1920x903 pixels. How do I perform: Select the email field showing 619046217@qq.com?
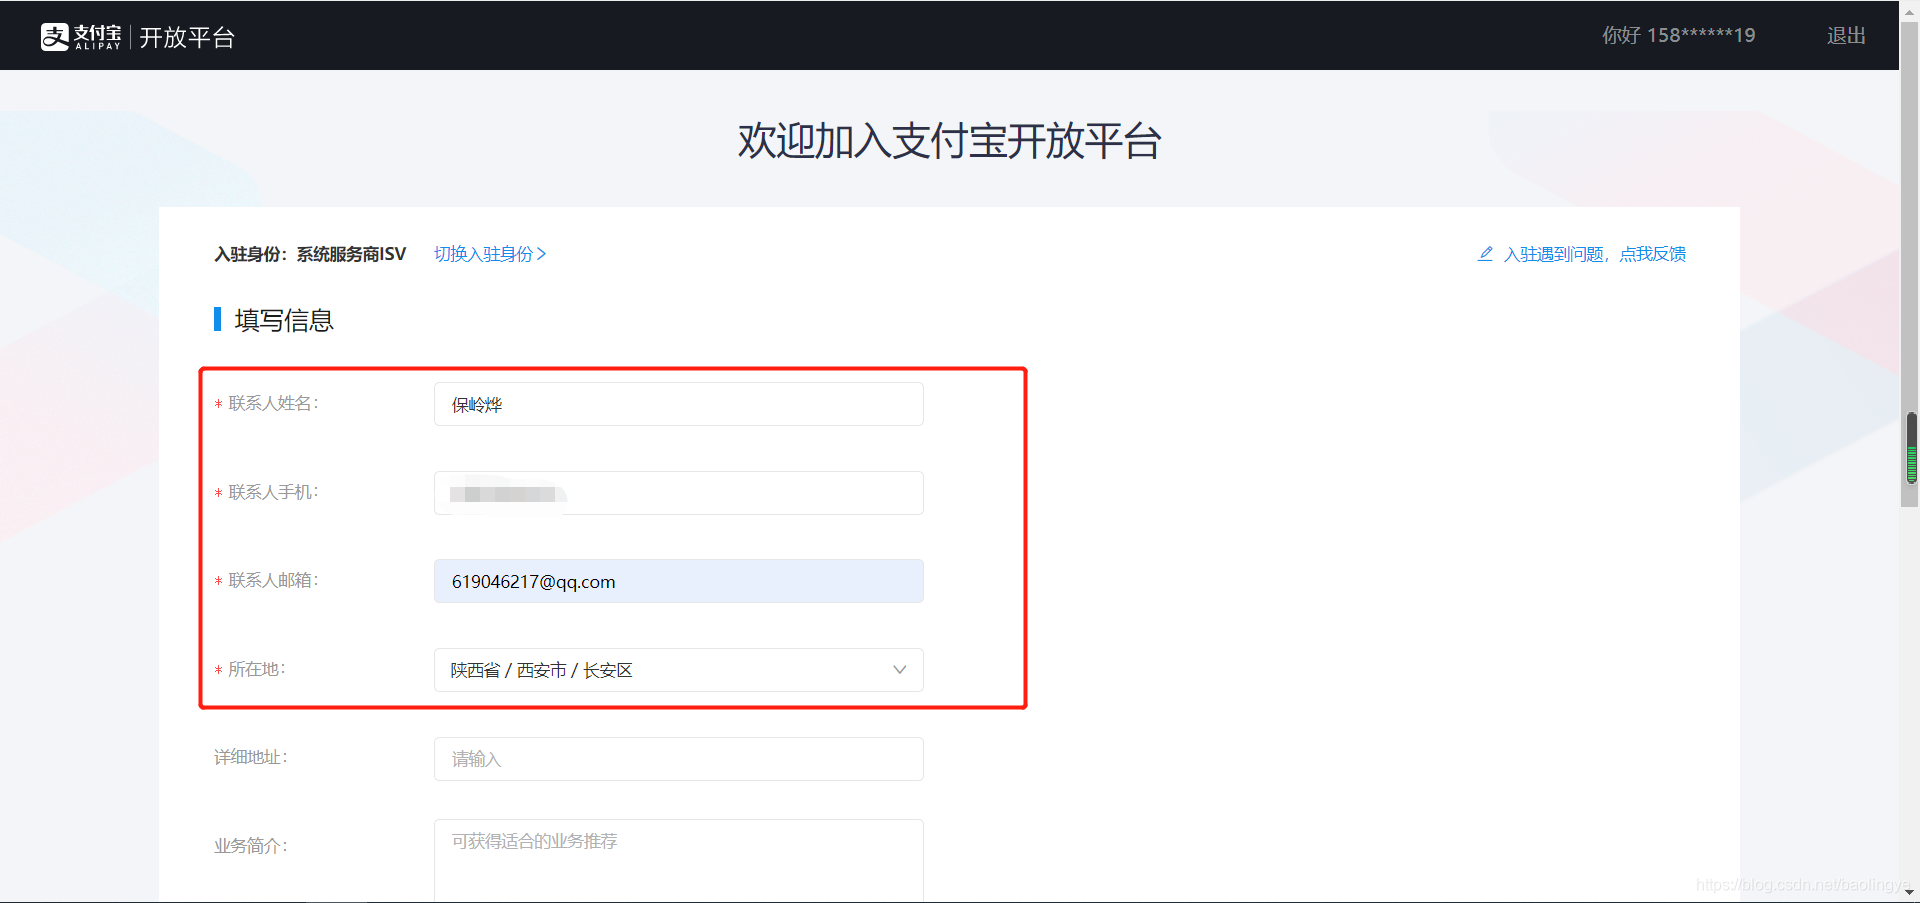click(678, 581)
